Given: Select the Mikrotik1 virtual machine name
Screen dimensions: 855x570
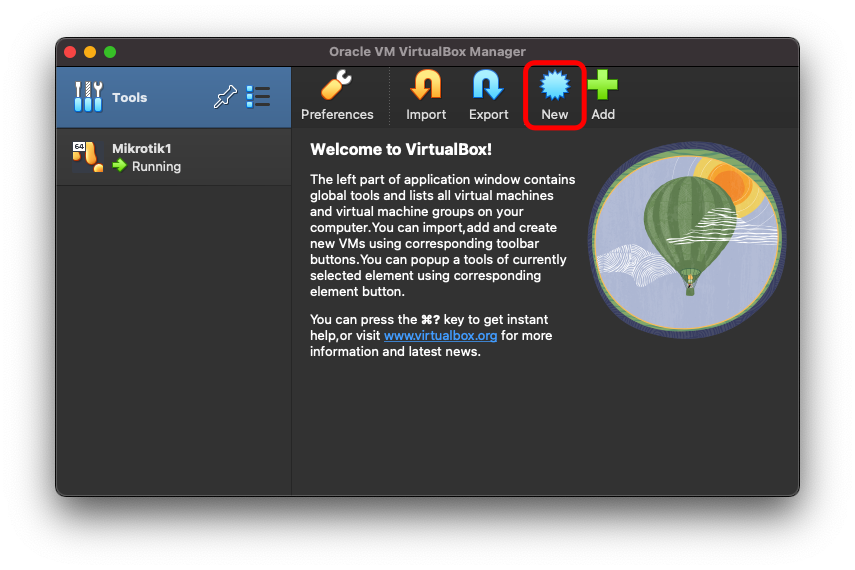Looking at the screenshot, I should [x=142, y=148].
